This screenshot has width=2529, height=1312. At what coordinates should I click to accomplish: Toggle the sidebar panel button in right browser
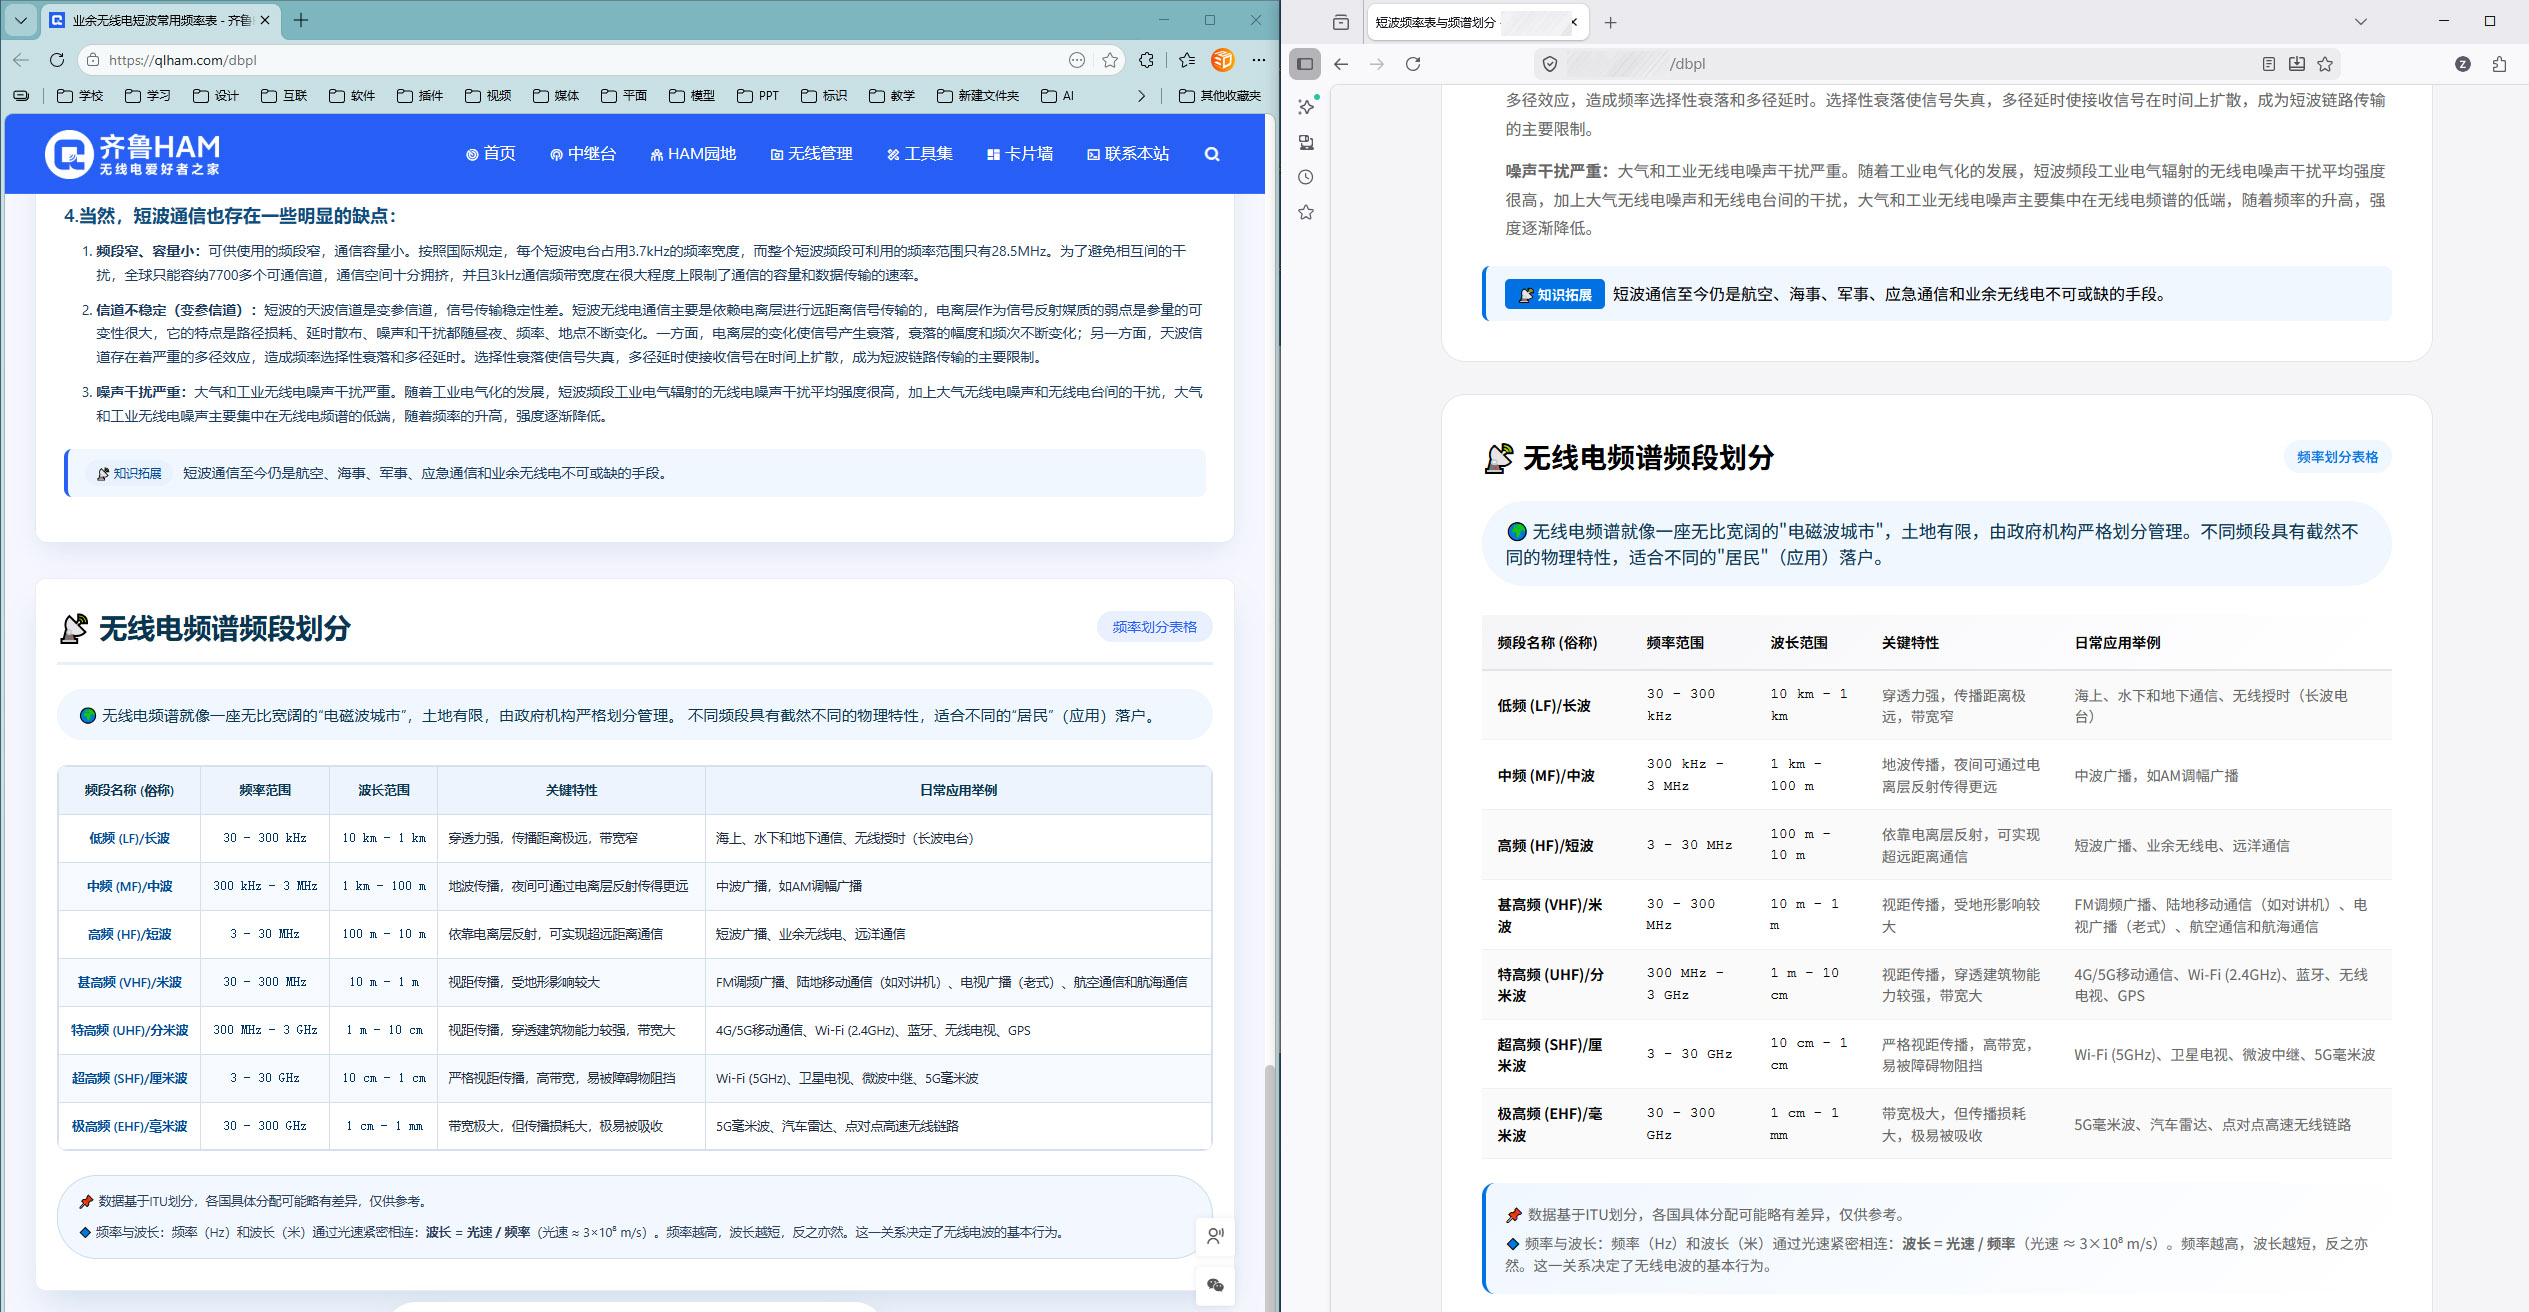coord(1305,64)
